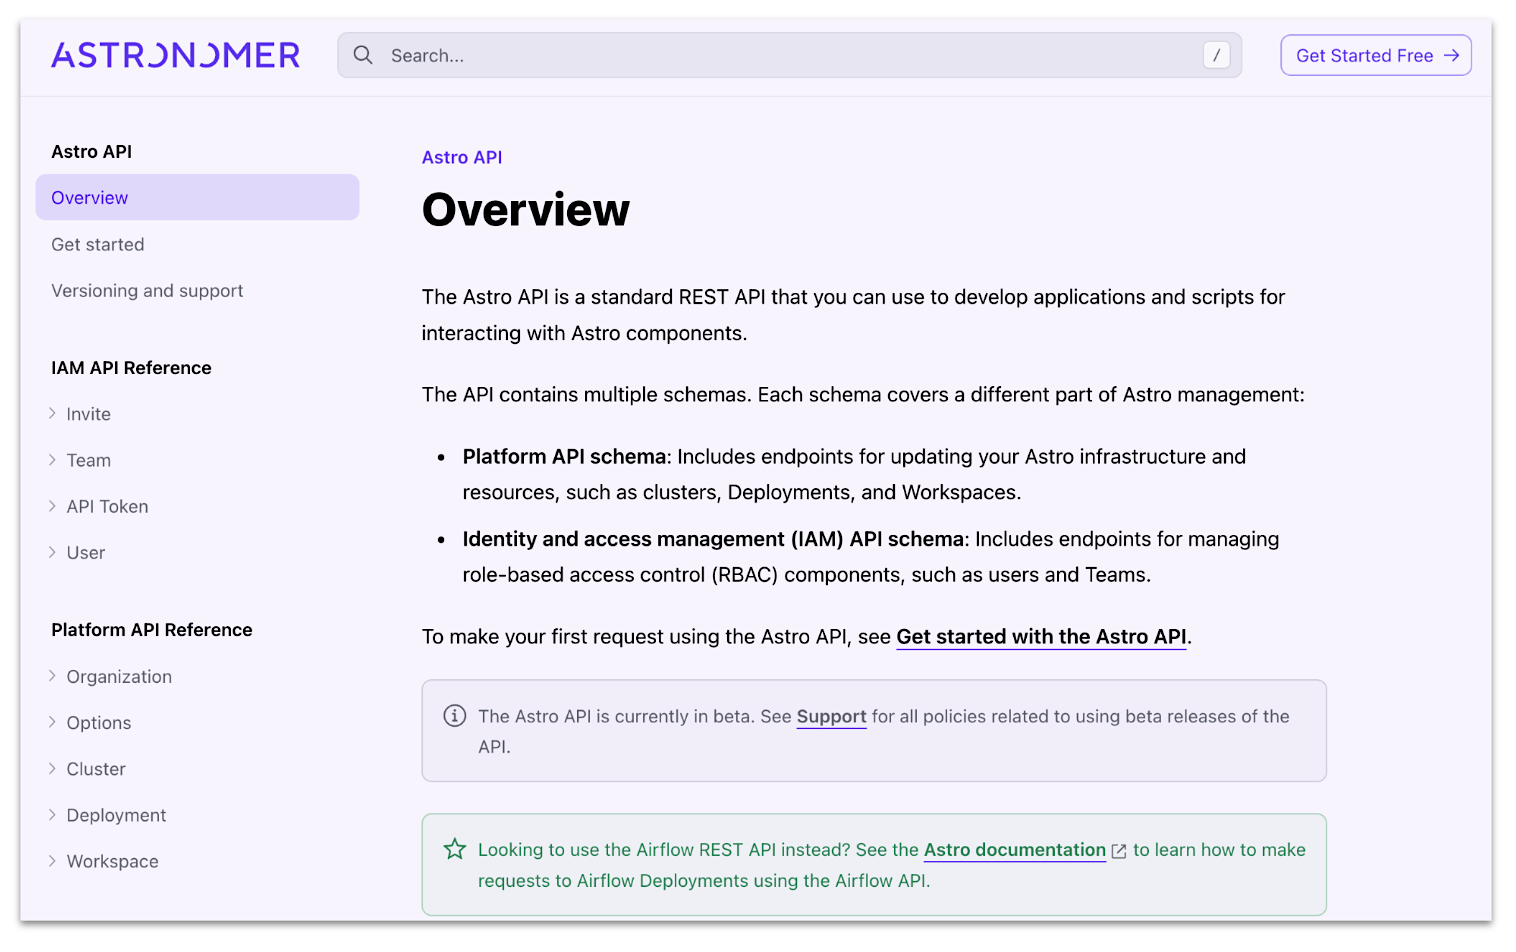Expand the Deployment section chevron
1516x952 pixels.
(52, 815)
